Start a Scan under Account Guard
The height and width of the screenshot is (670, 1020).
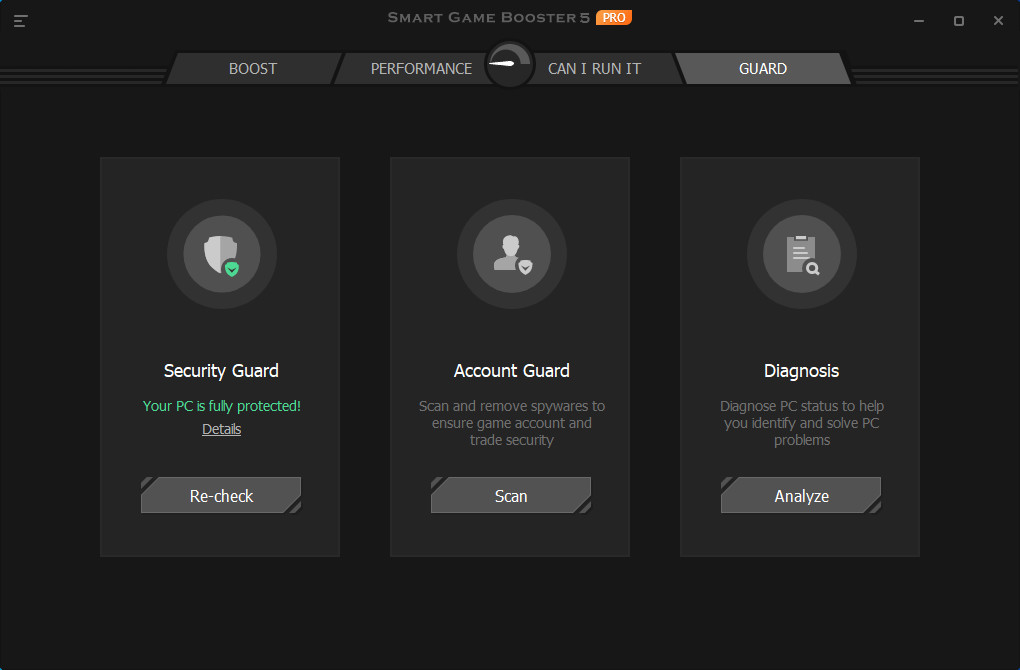point(510,495)
